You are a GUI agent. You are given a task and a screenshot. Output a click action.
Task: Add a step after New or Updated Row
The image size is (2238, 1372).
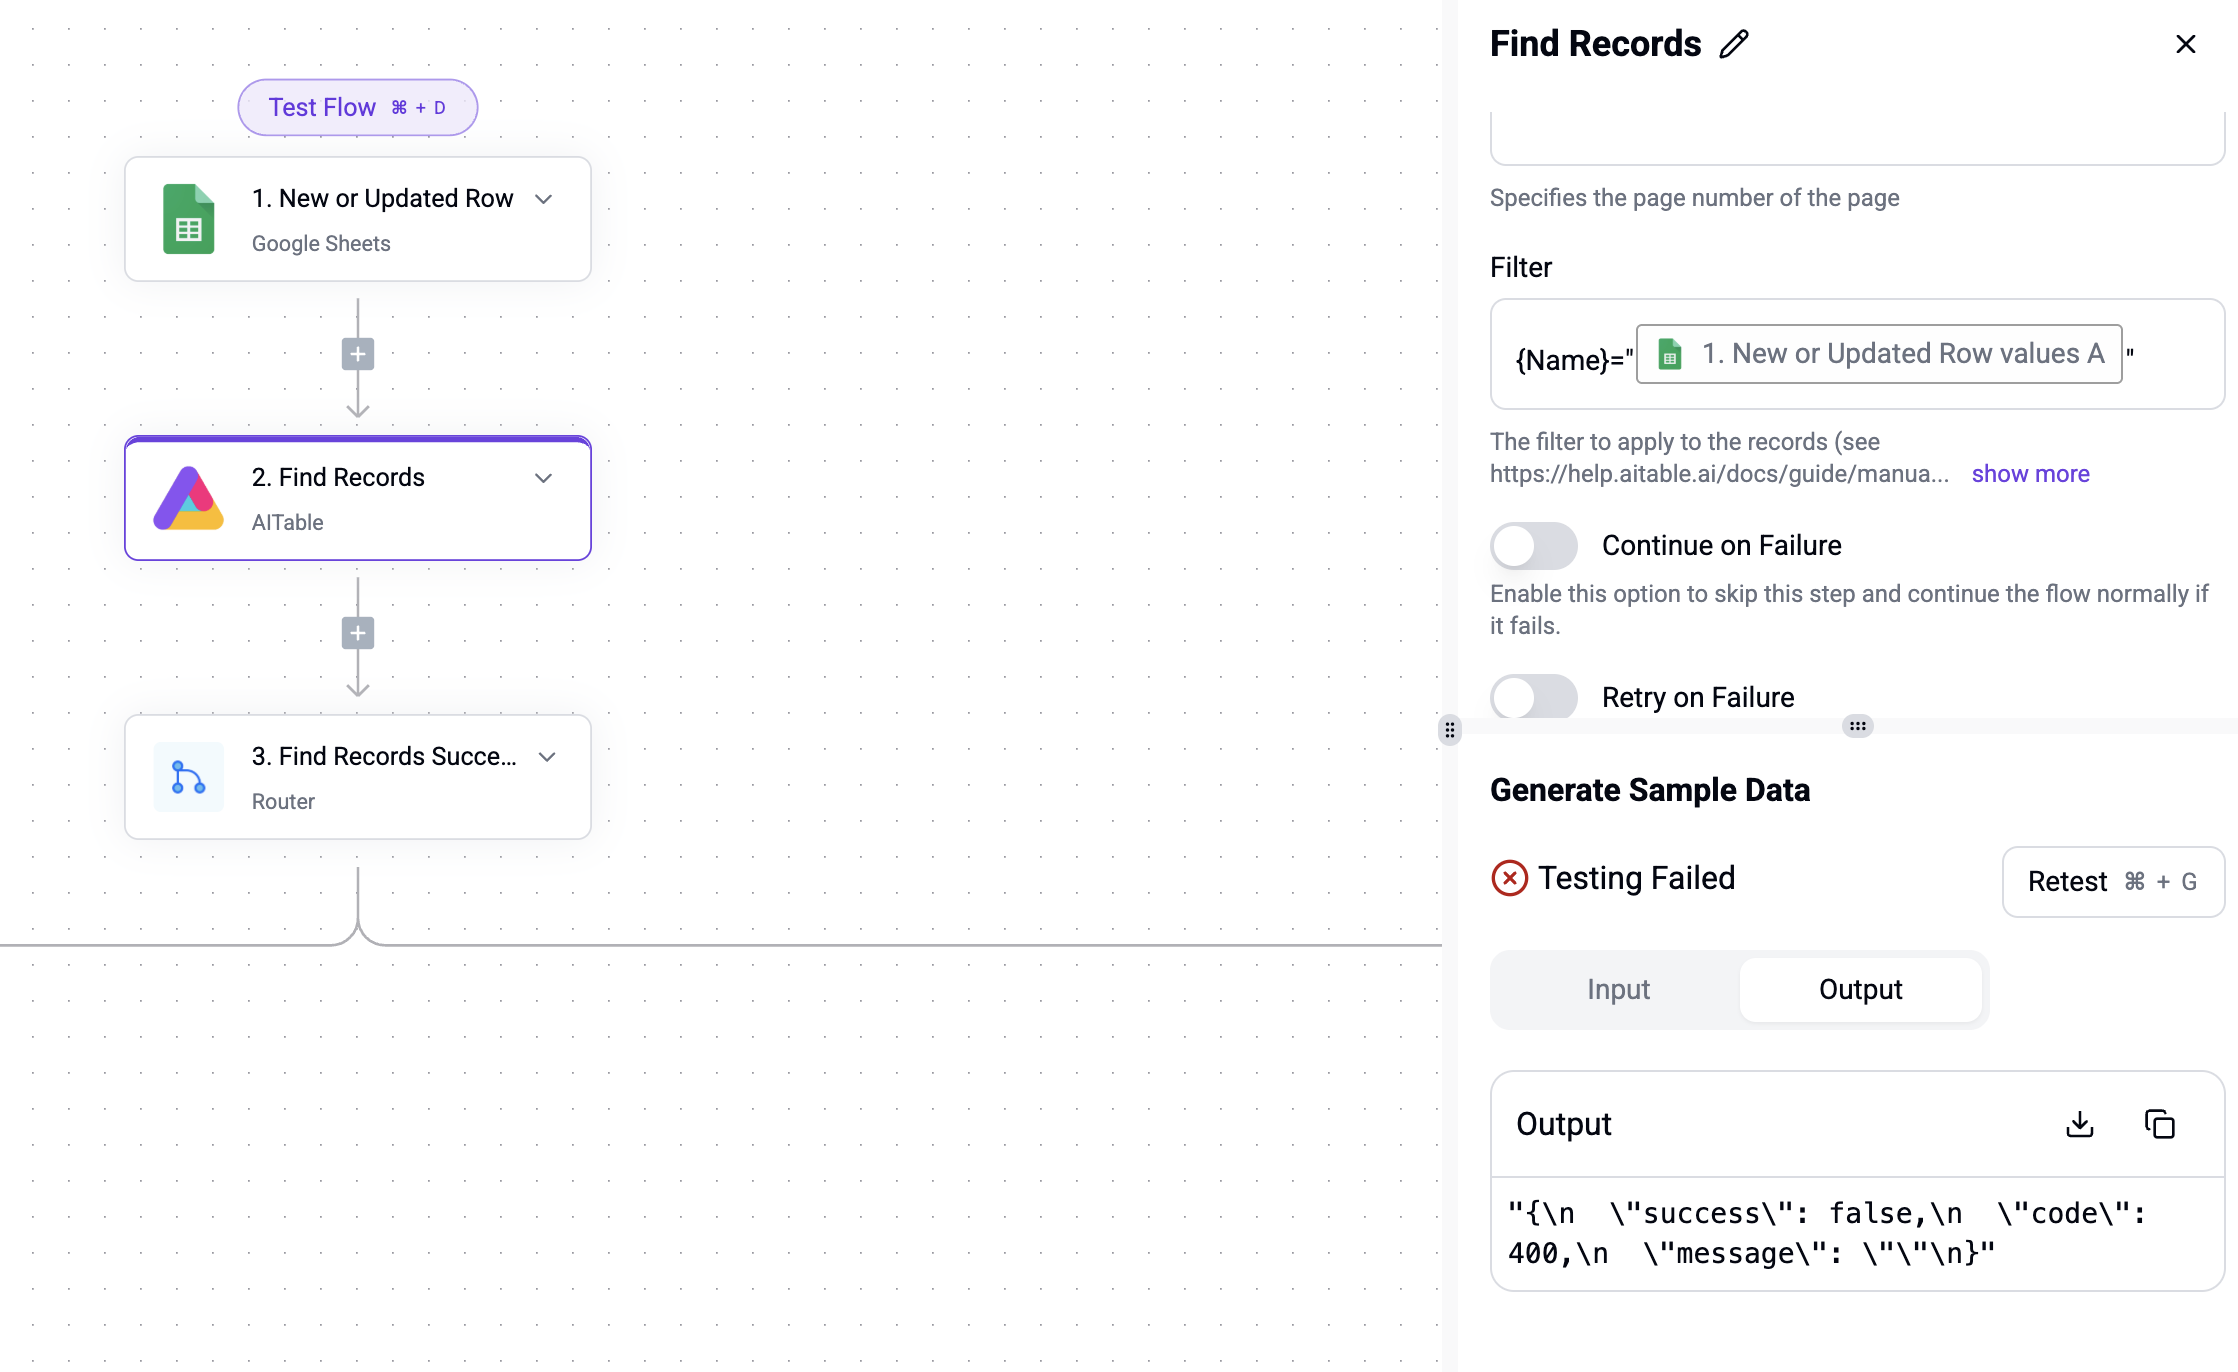click(358, 354)
